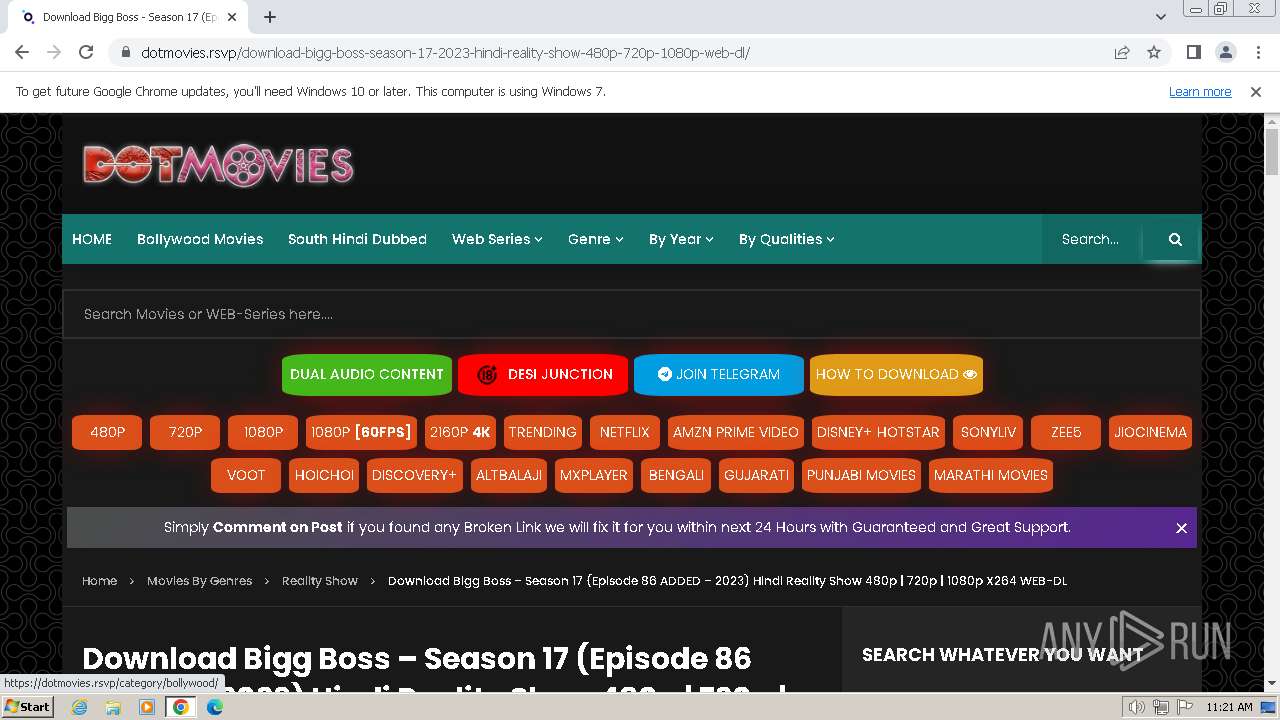
Task: Open the VOOT tag
Action: click(246, 475)
